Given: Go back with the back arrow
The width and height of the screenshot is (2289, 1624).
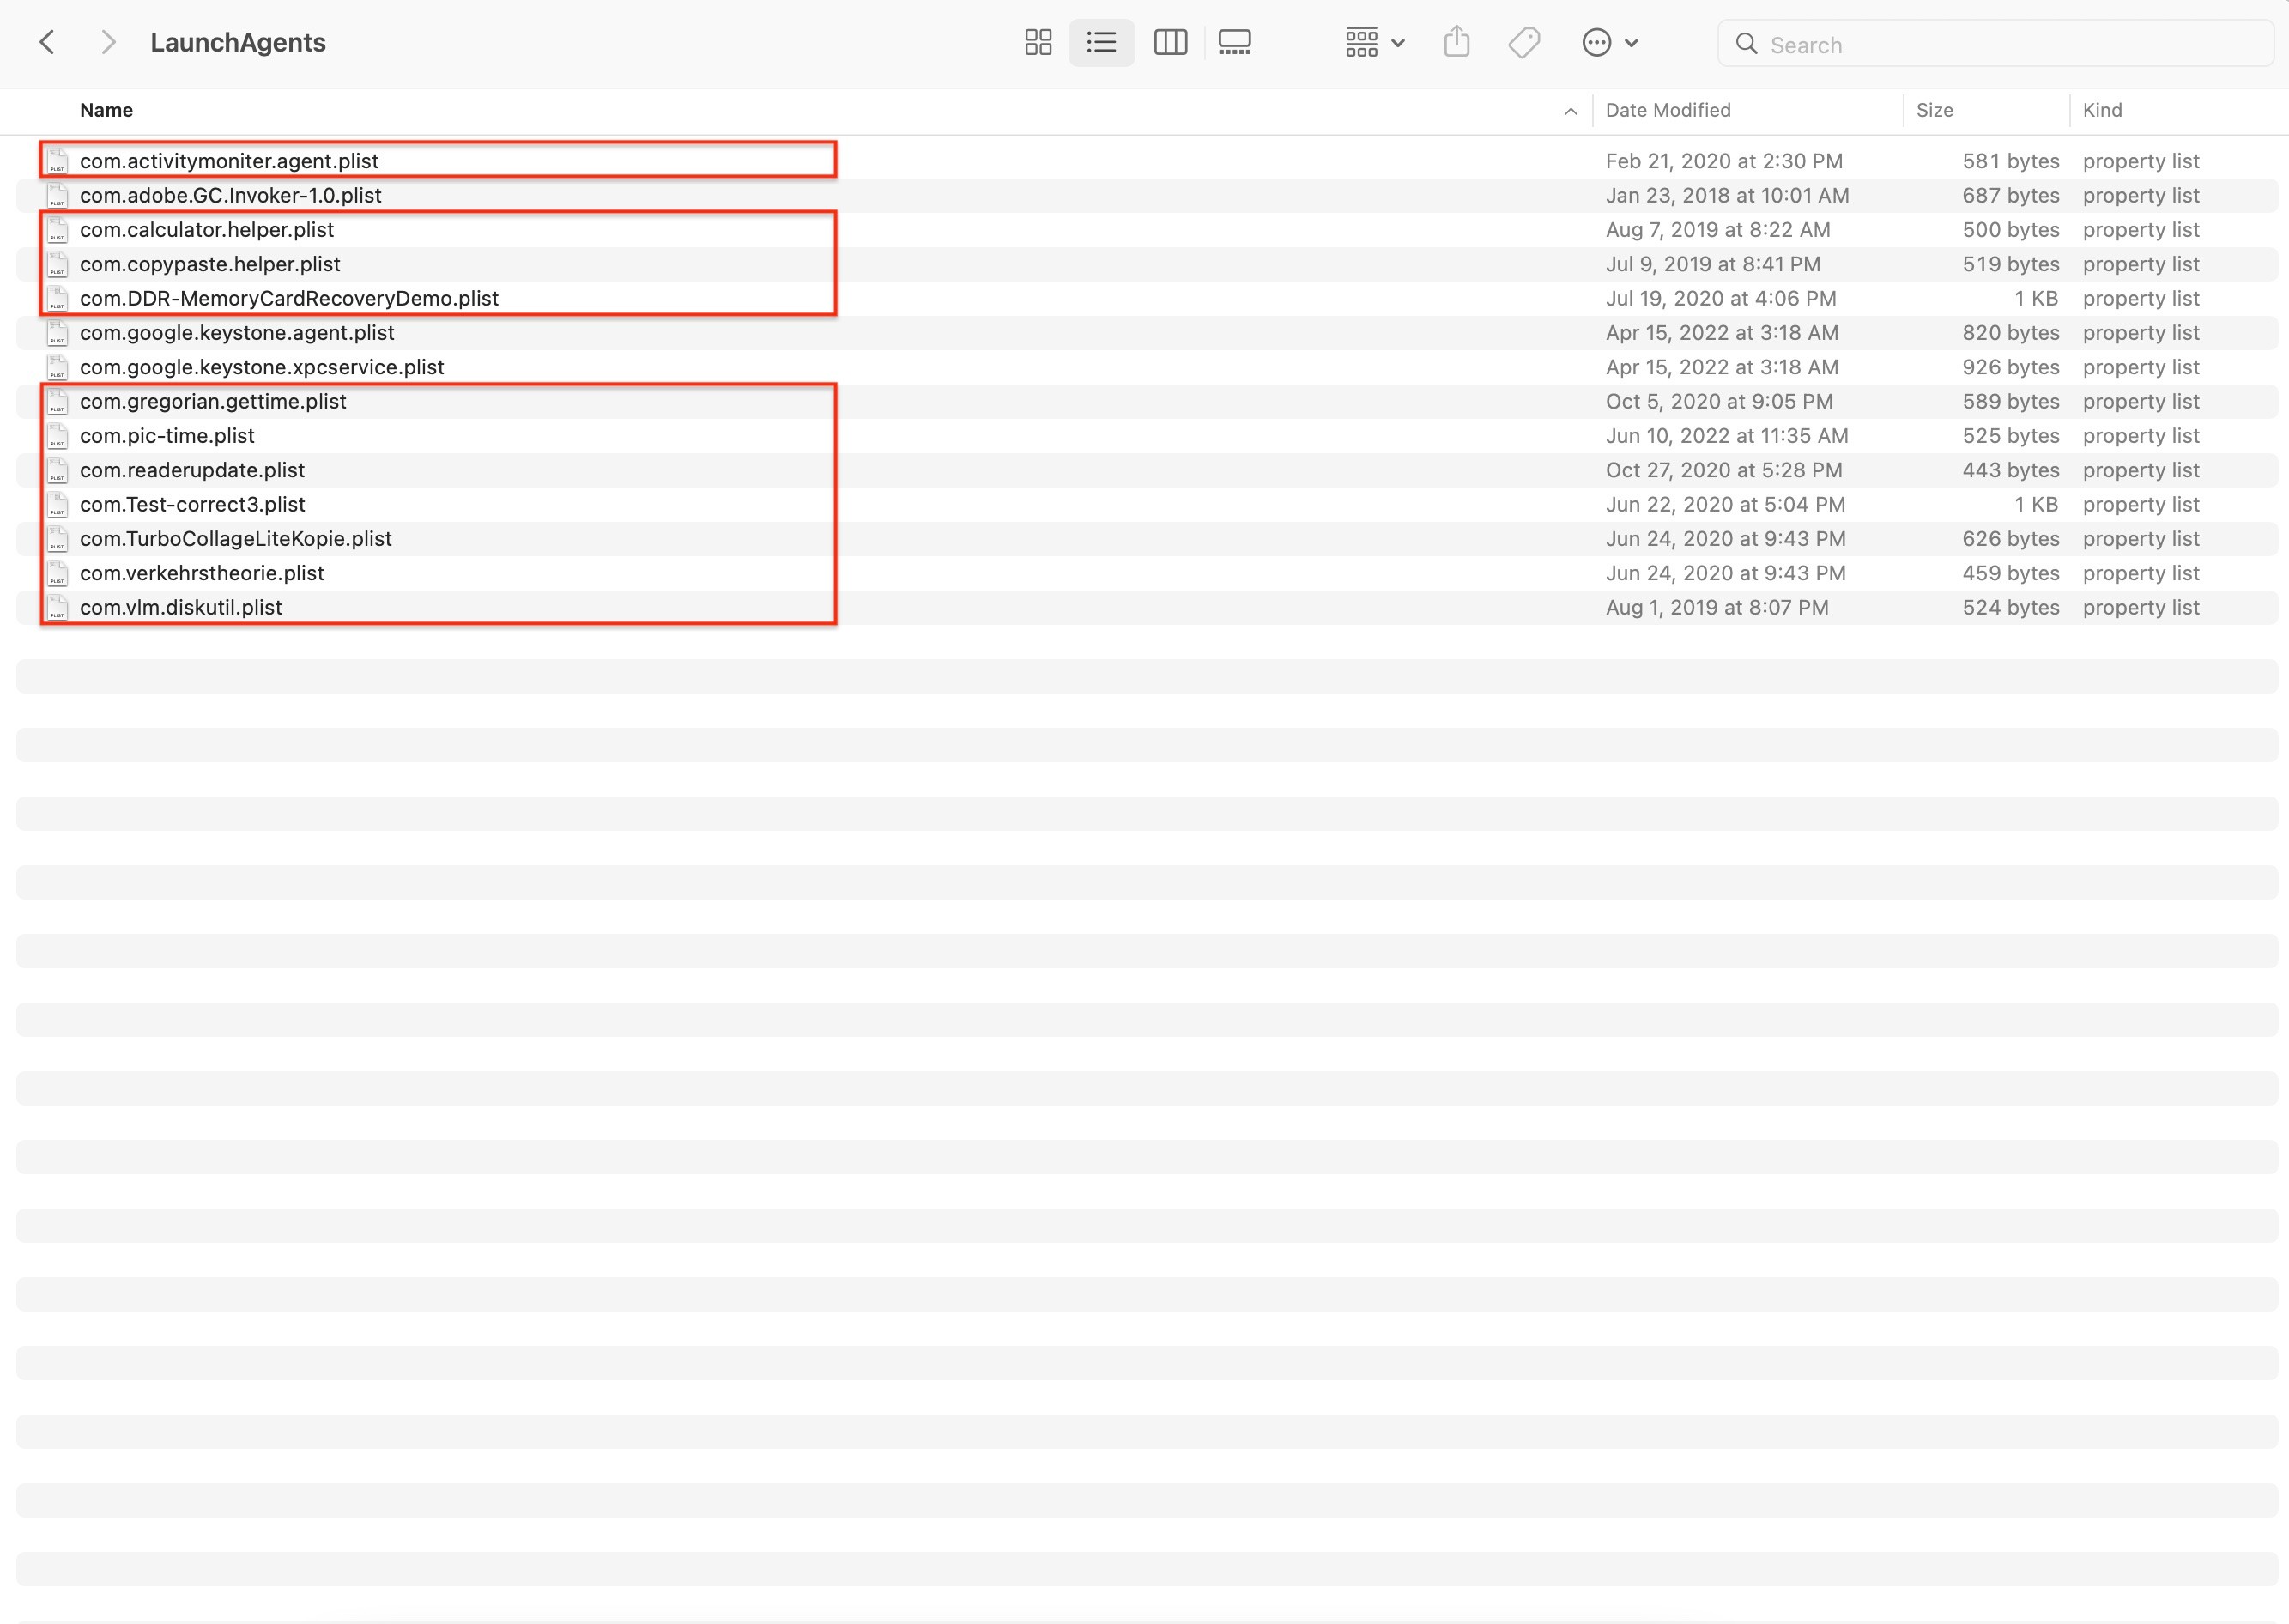Looking at the screenshot, I should [x=47, y=42].
